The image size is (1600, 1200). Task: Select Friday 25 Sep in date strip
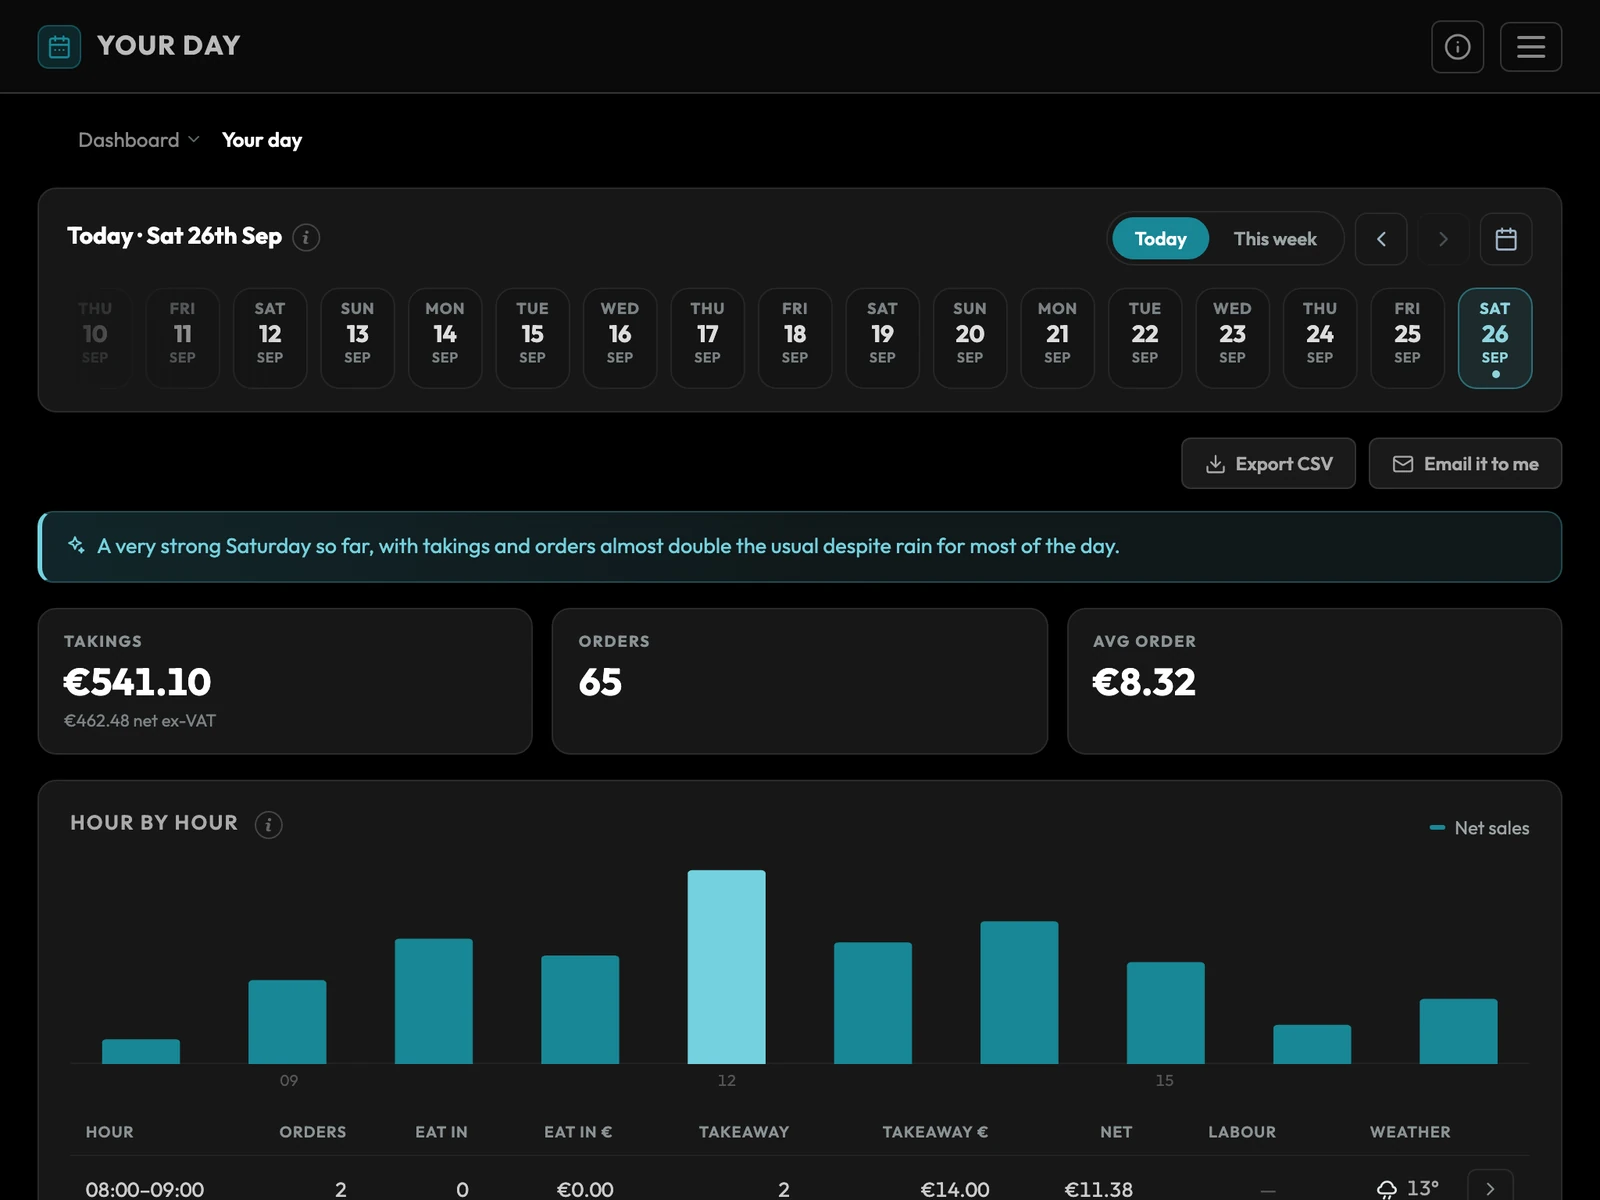pos(1407,338)
